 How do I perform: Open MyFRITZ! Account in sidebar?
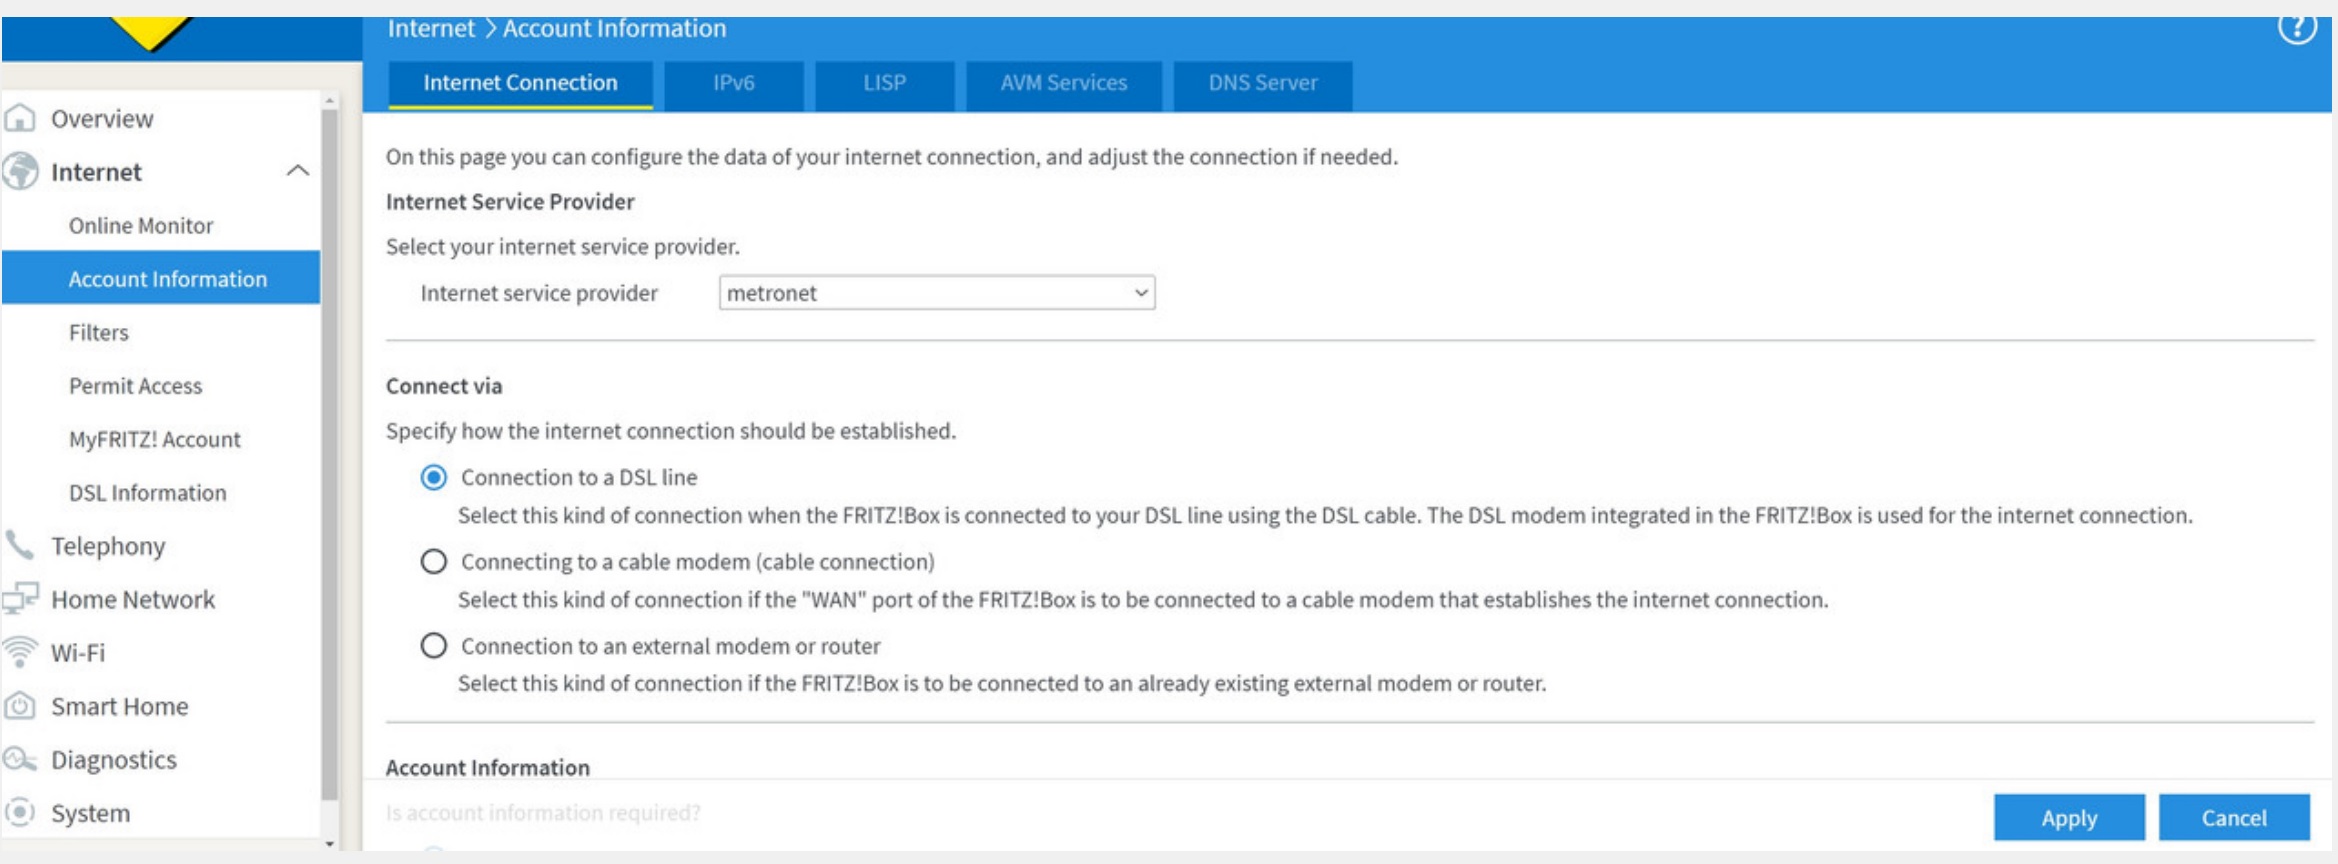click(154, 439)
